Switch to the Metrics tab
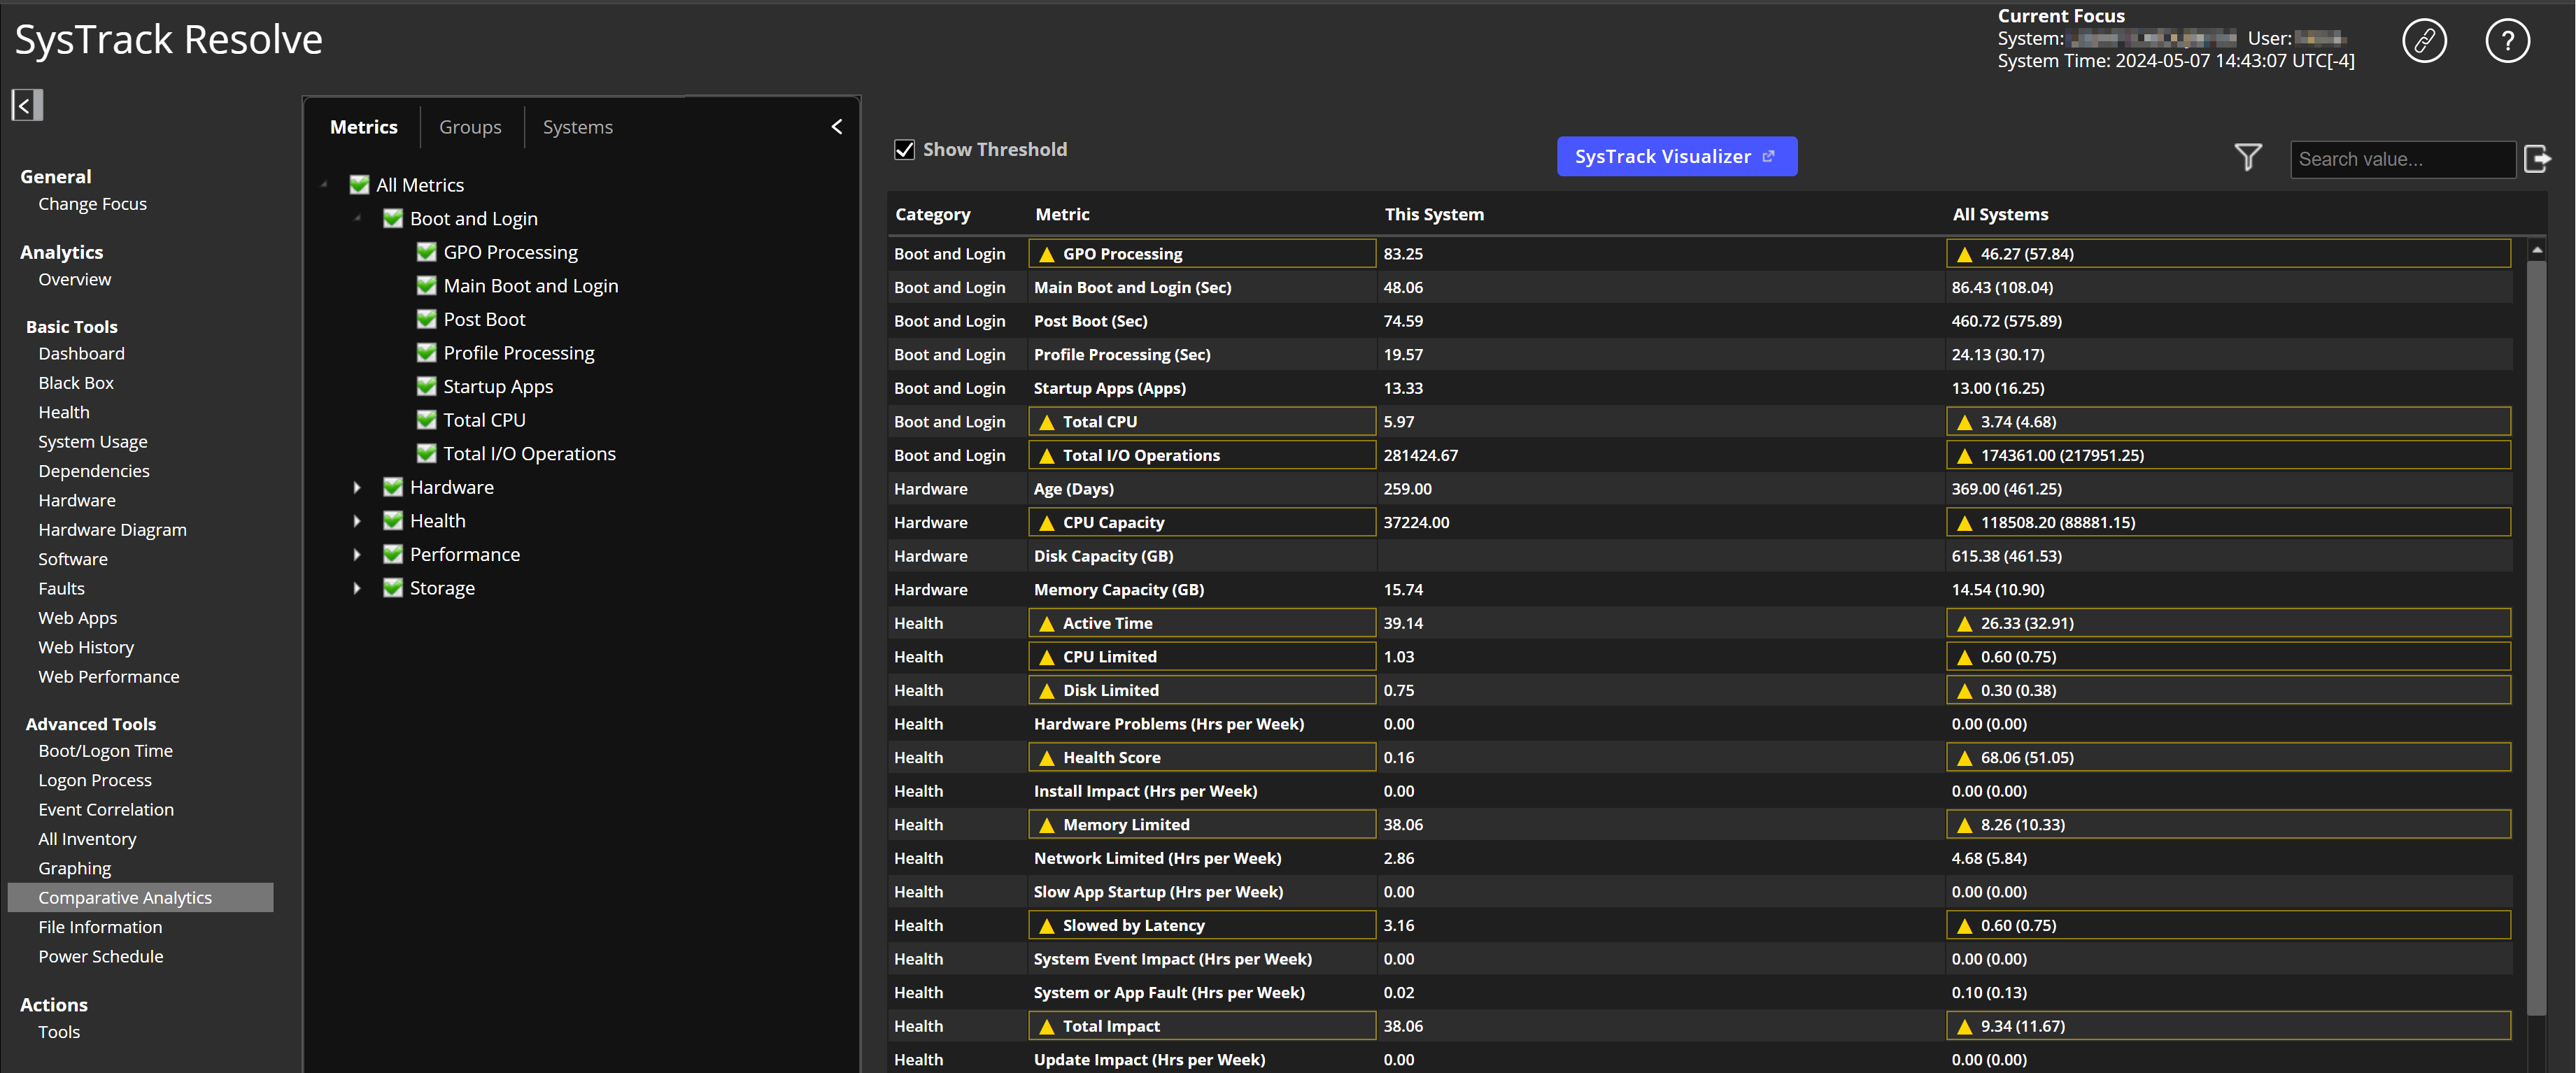 click(x=364, y=127)
